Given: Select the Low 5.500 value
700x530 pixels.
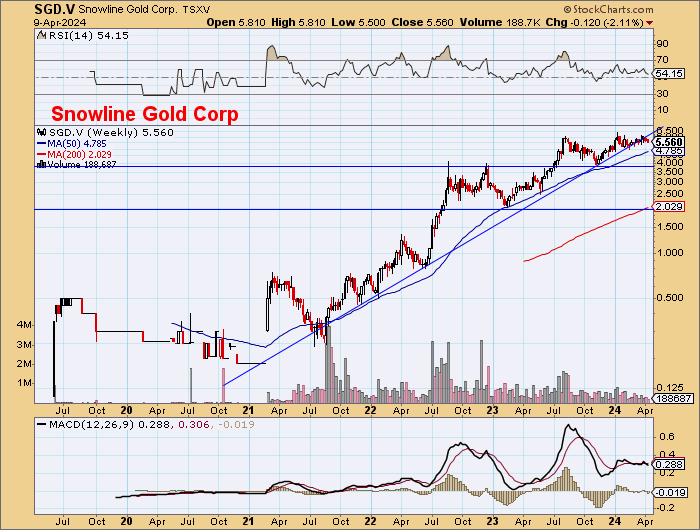Looking at the screenshot, I should click(x=358, y=22).
